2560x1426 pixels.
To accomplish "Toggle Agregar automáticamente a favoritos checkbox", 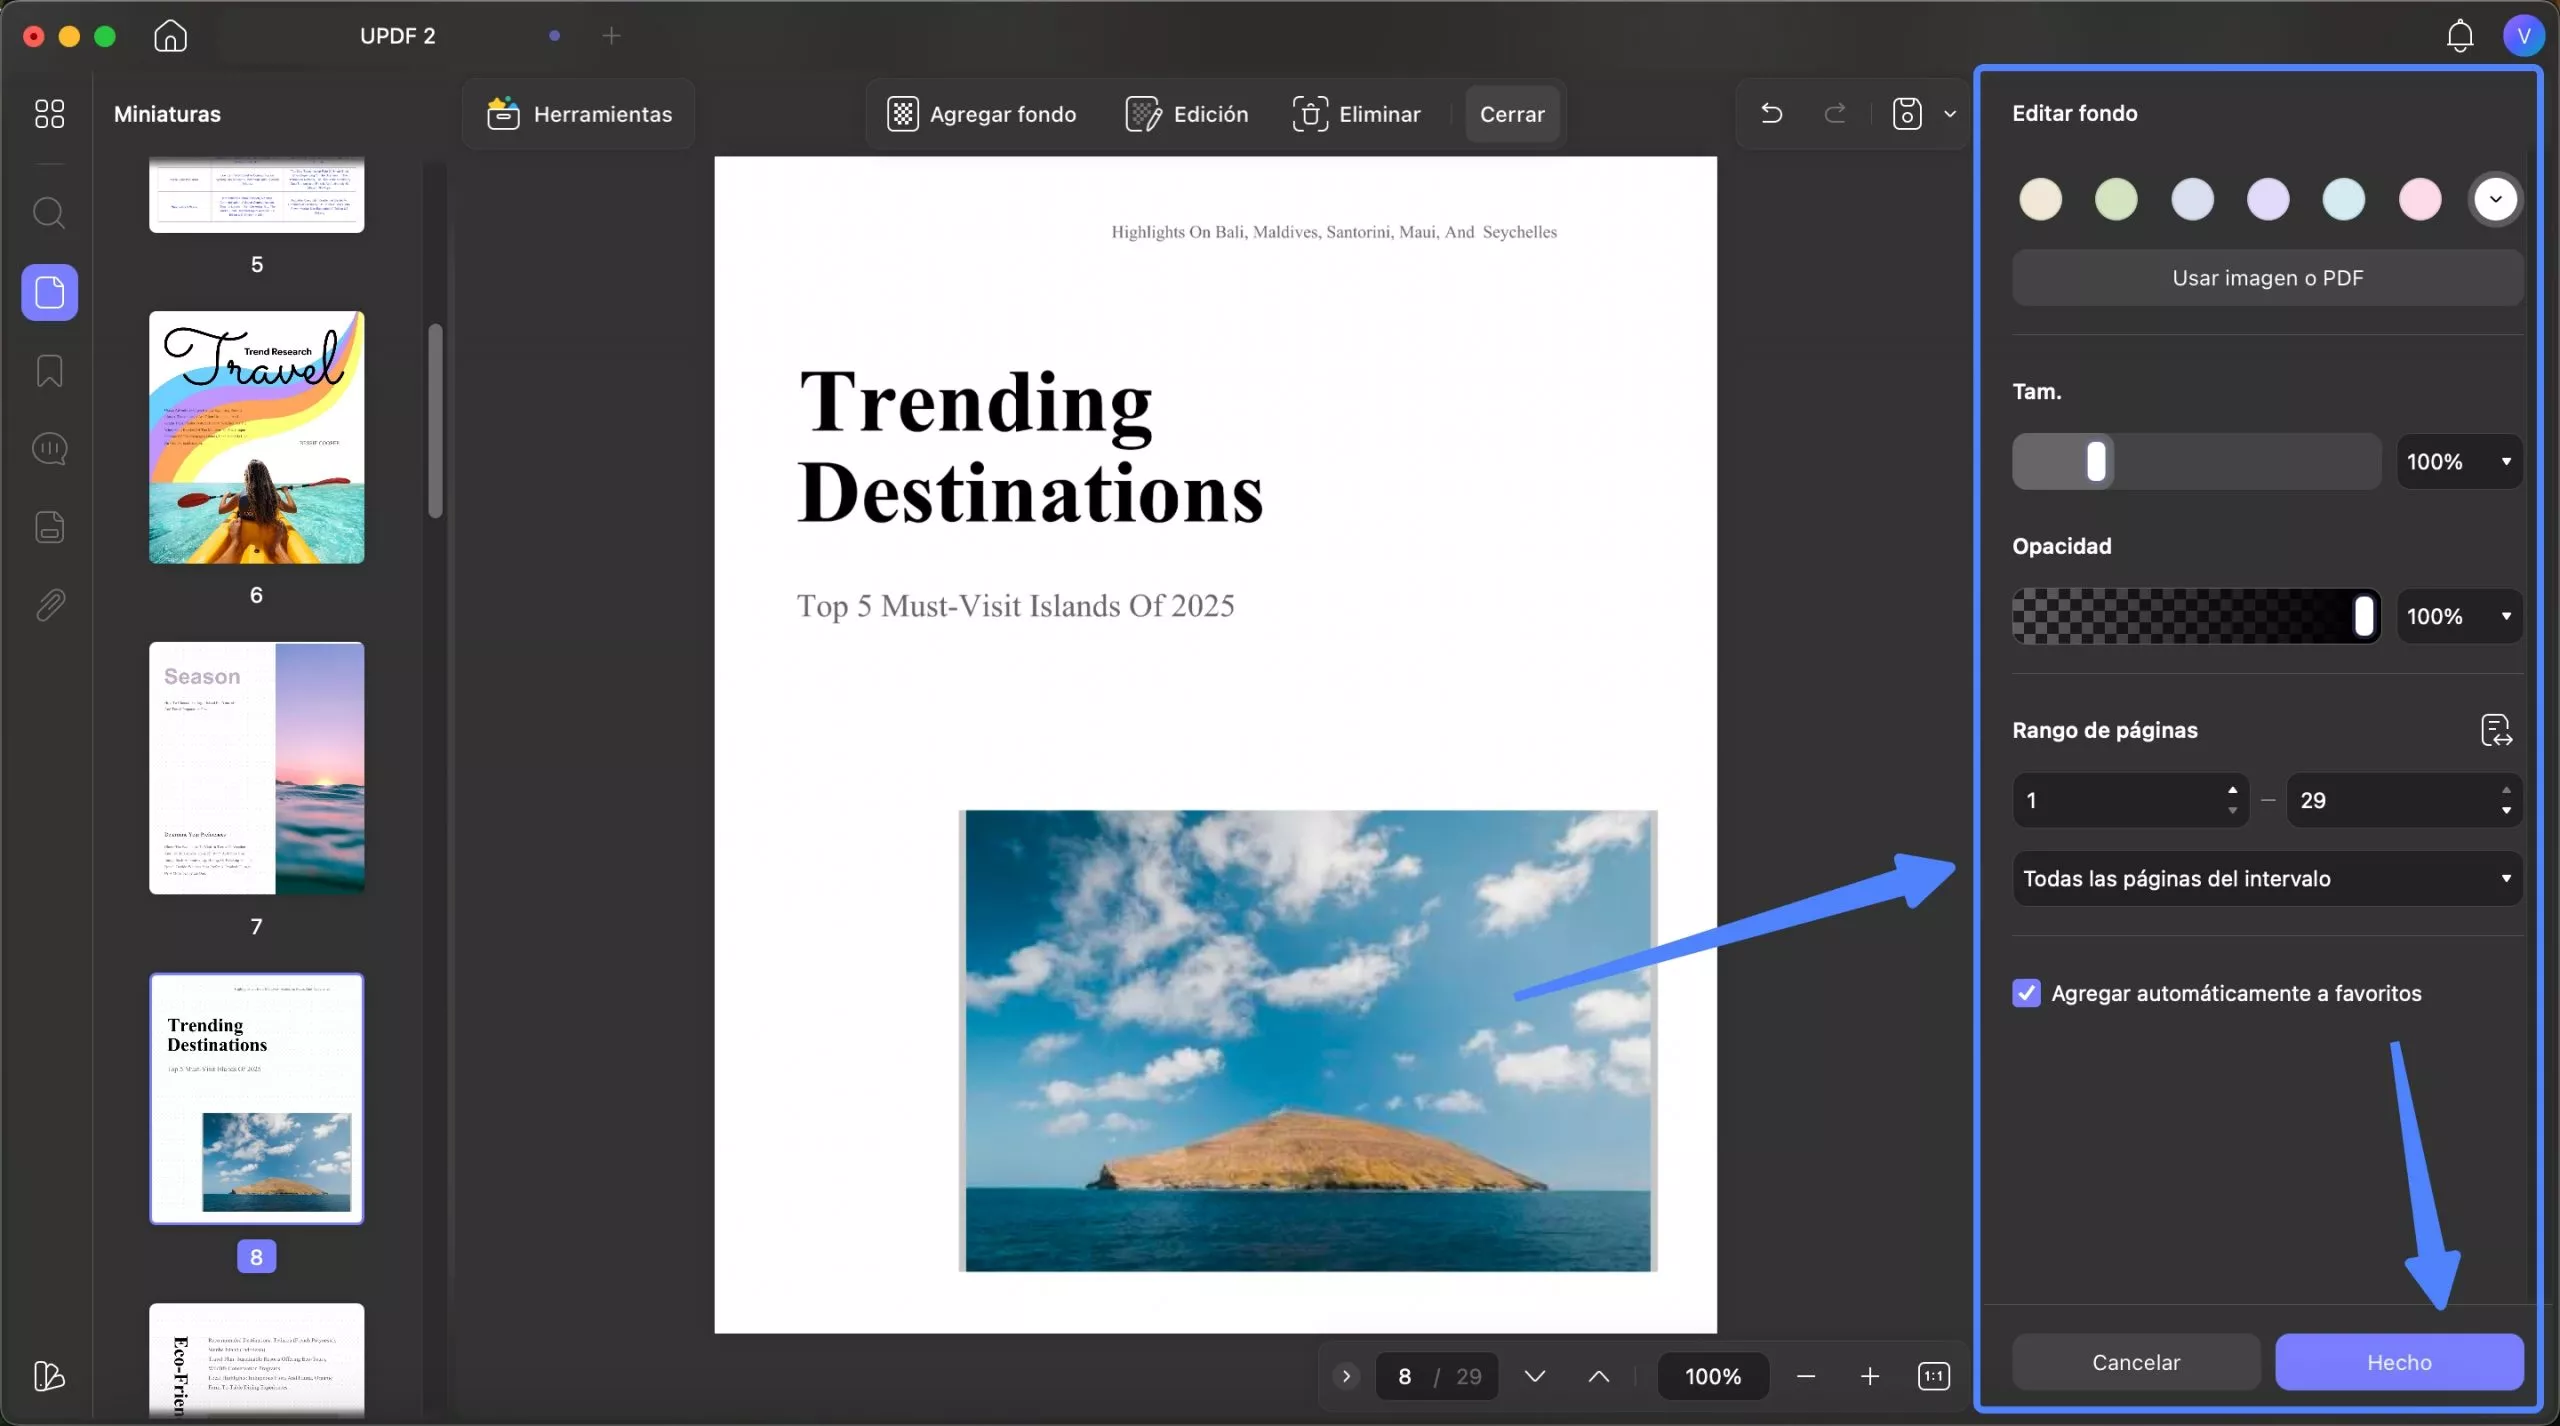I will click(2026, 993).
